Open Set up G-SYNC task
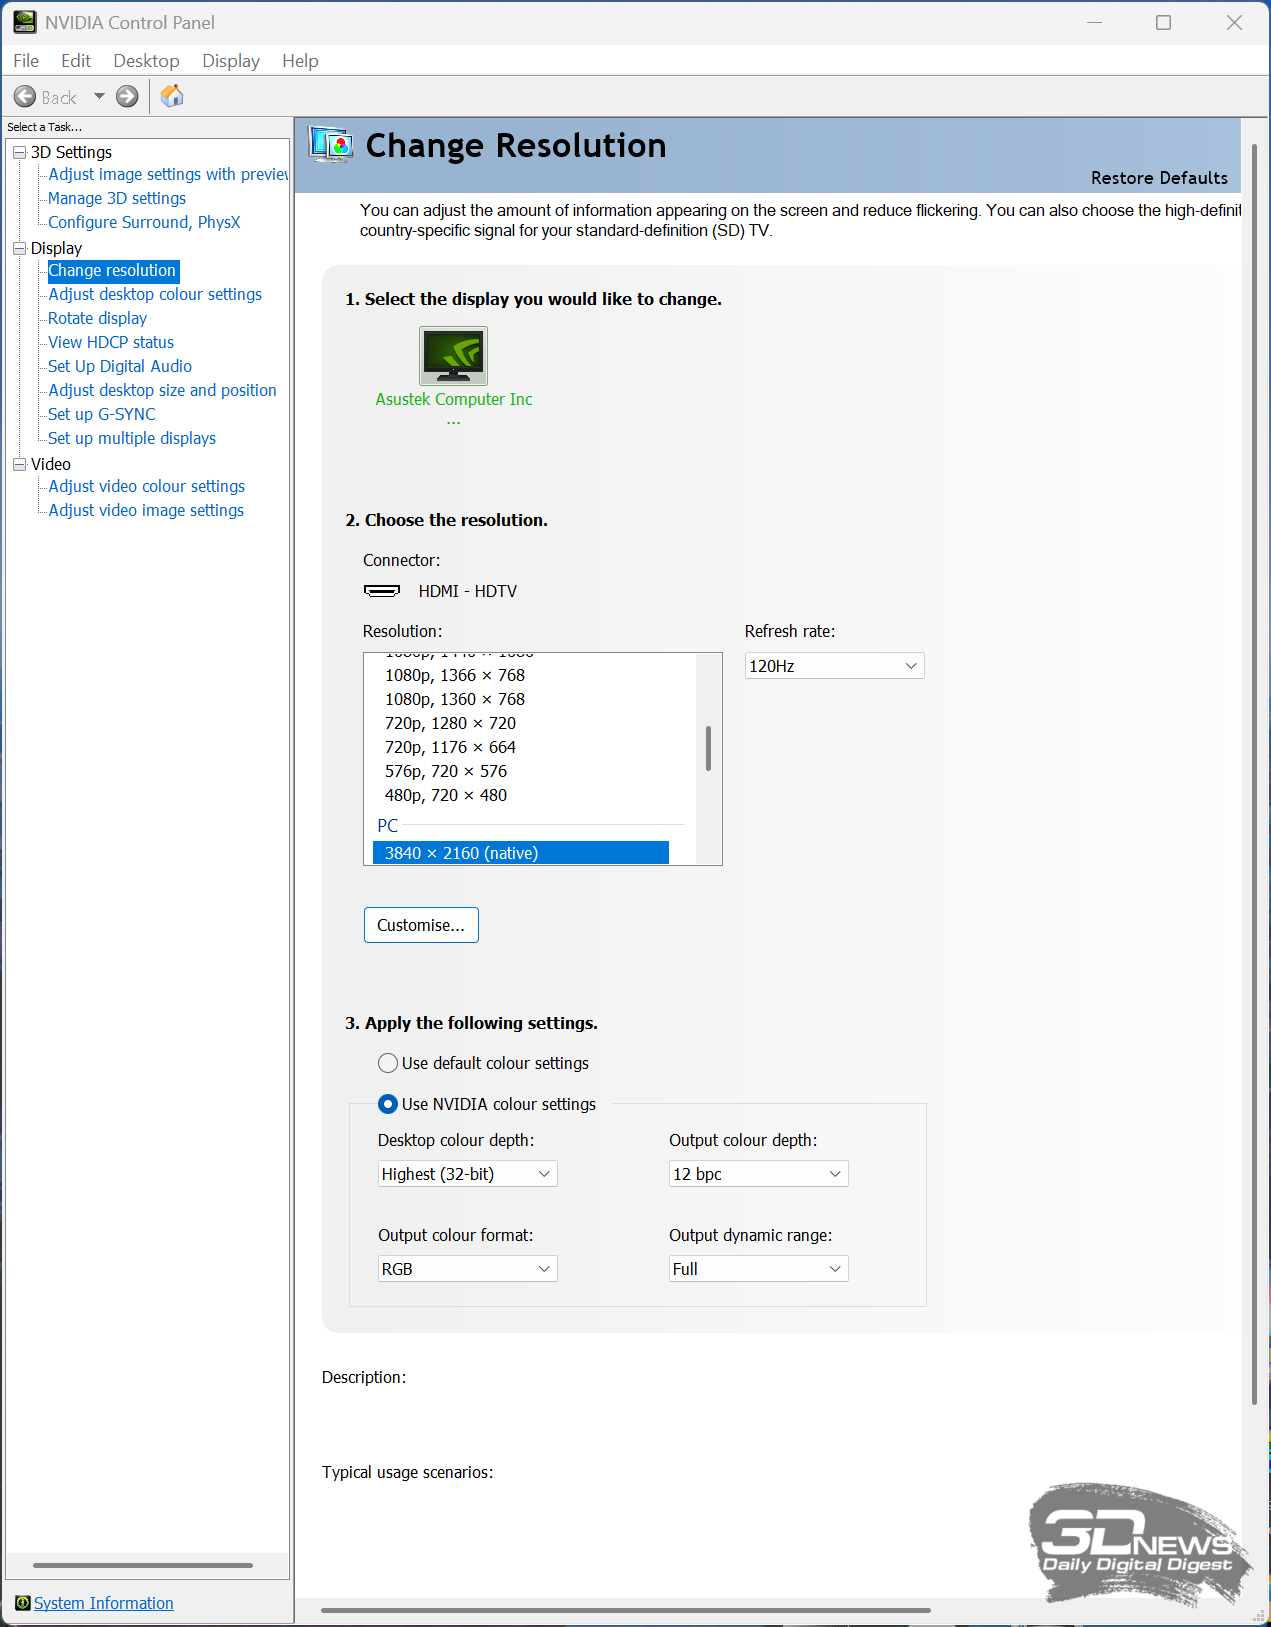Image resolution: width=1271 pixels, height=1627 pixels. (x=102, y=414)
